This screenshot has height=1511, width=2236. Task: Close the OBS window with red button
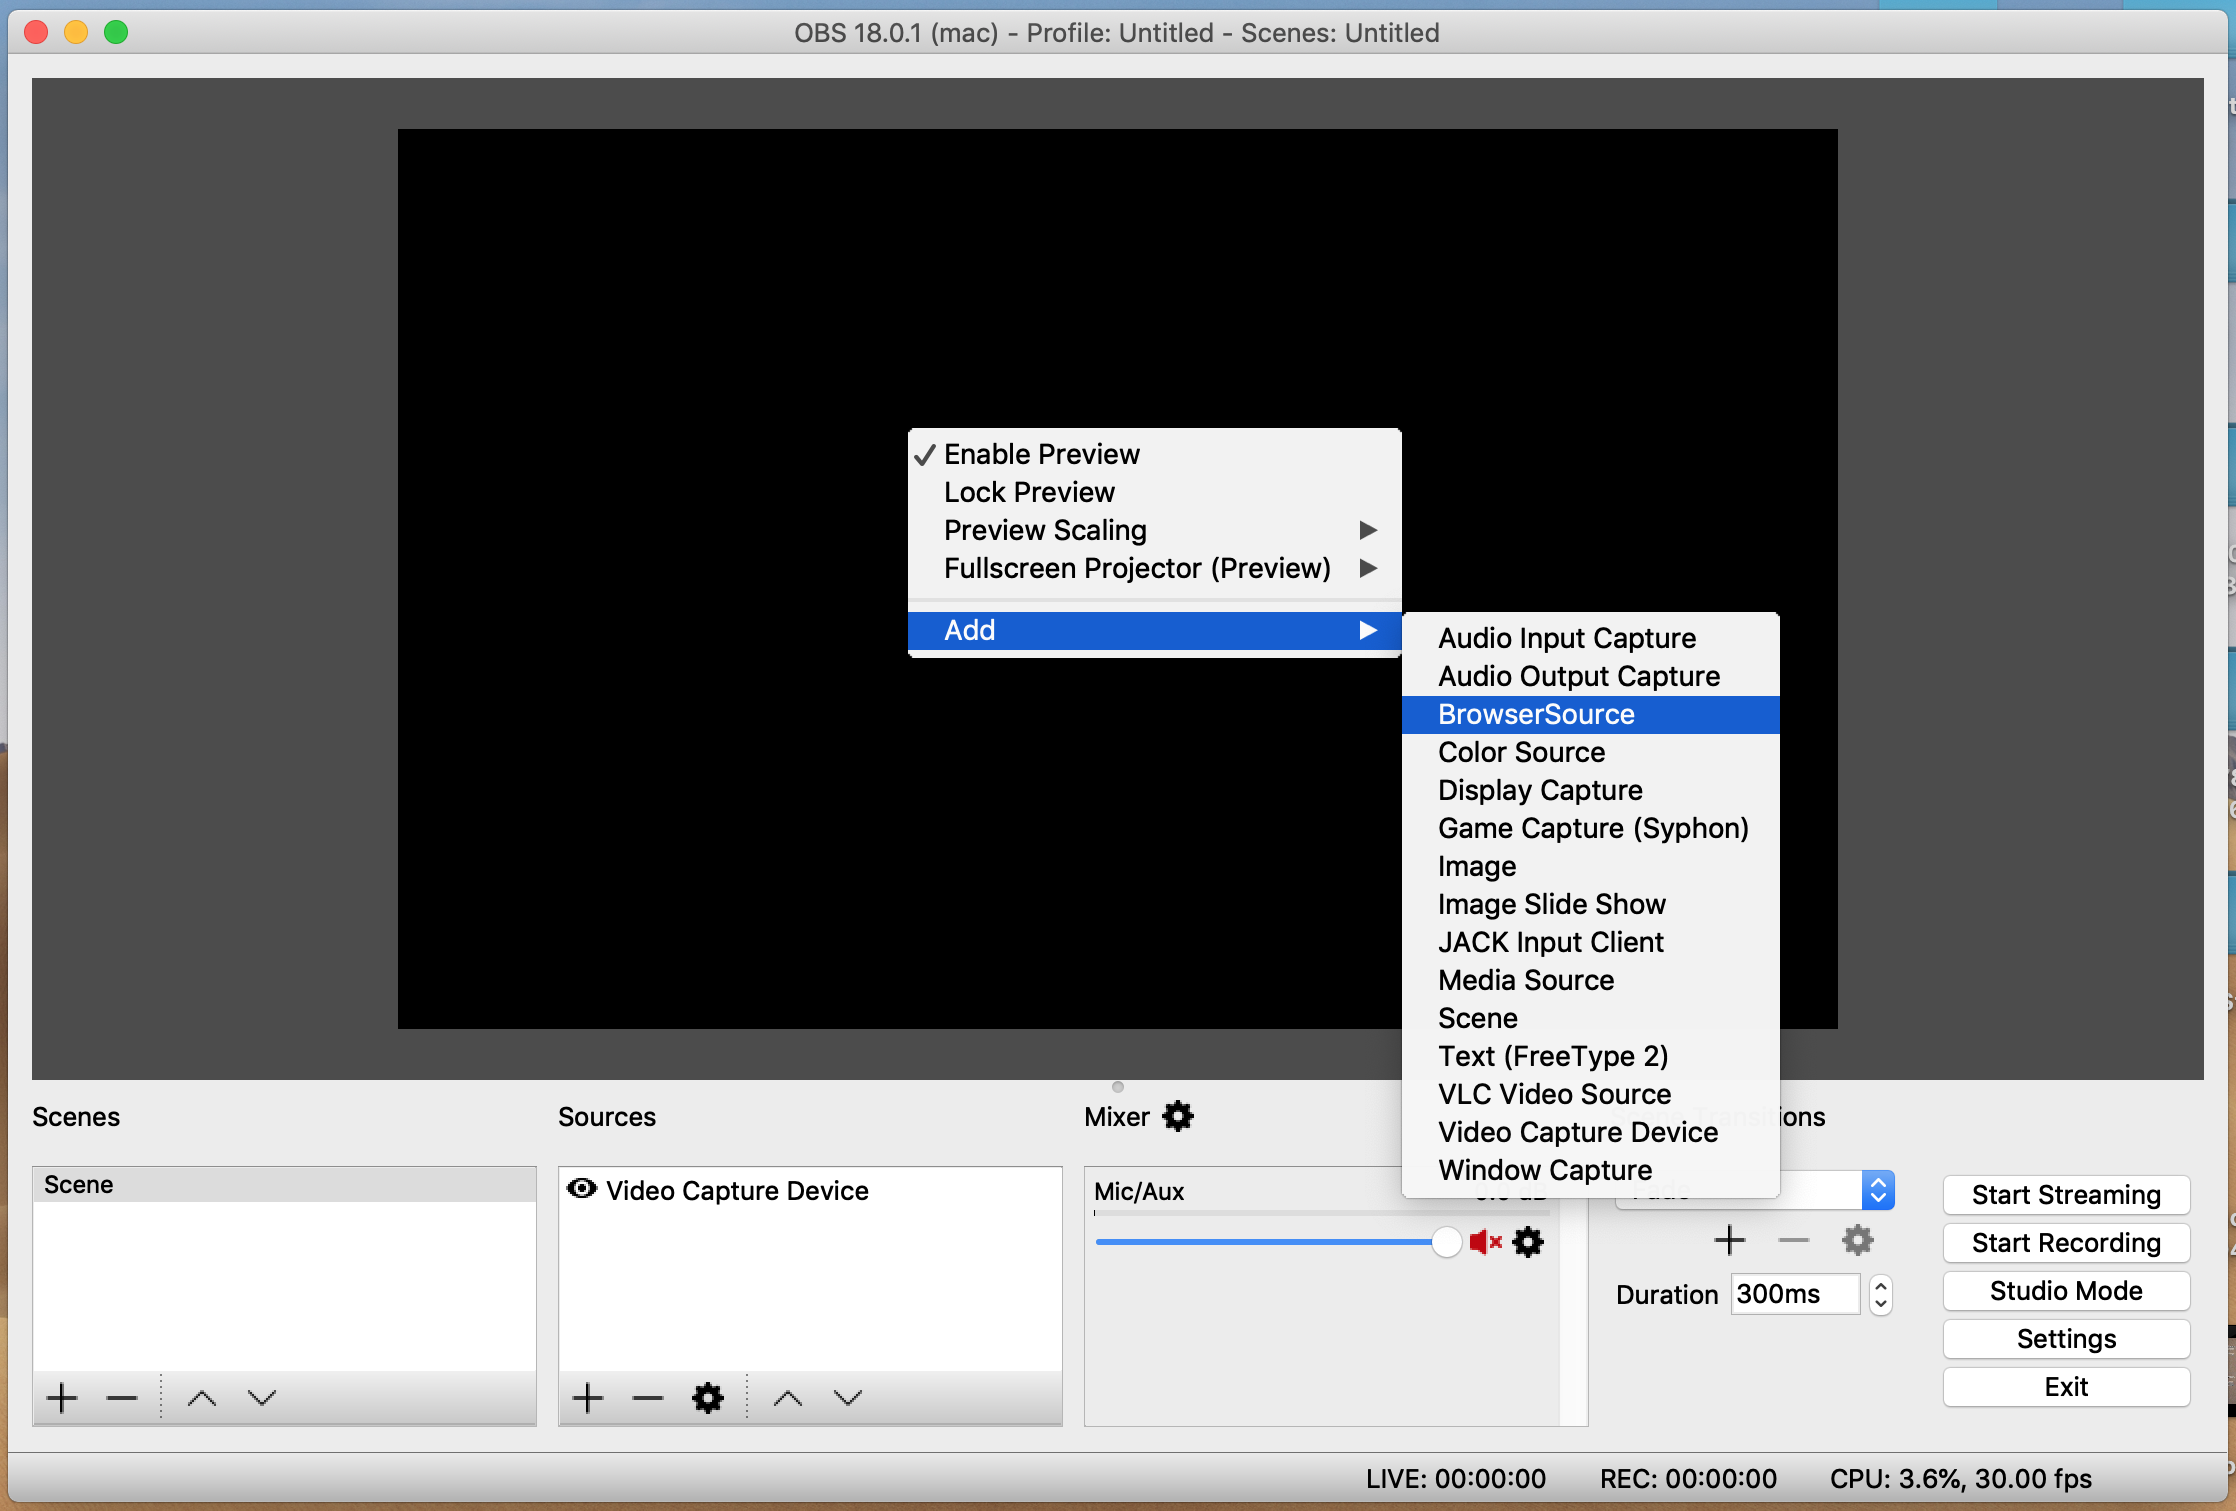click(x=37, y=33)
